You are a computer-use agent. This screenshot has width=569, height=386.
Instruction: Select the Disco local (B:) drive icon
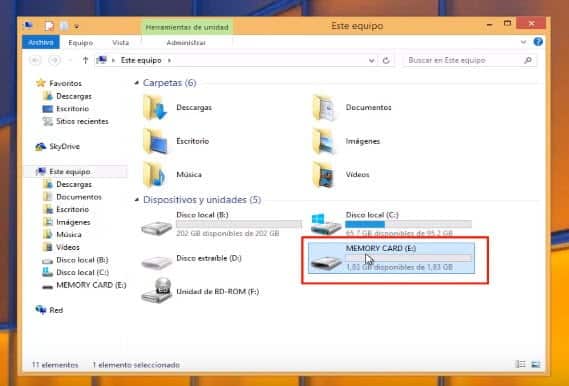pos(156,228)
